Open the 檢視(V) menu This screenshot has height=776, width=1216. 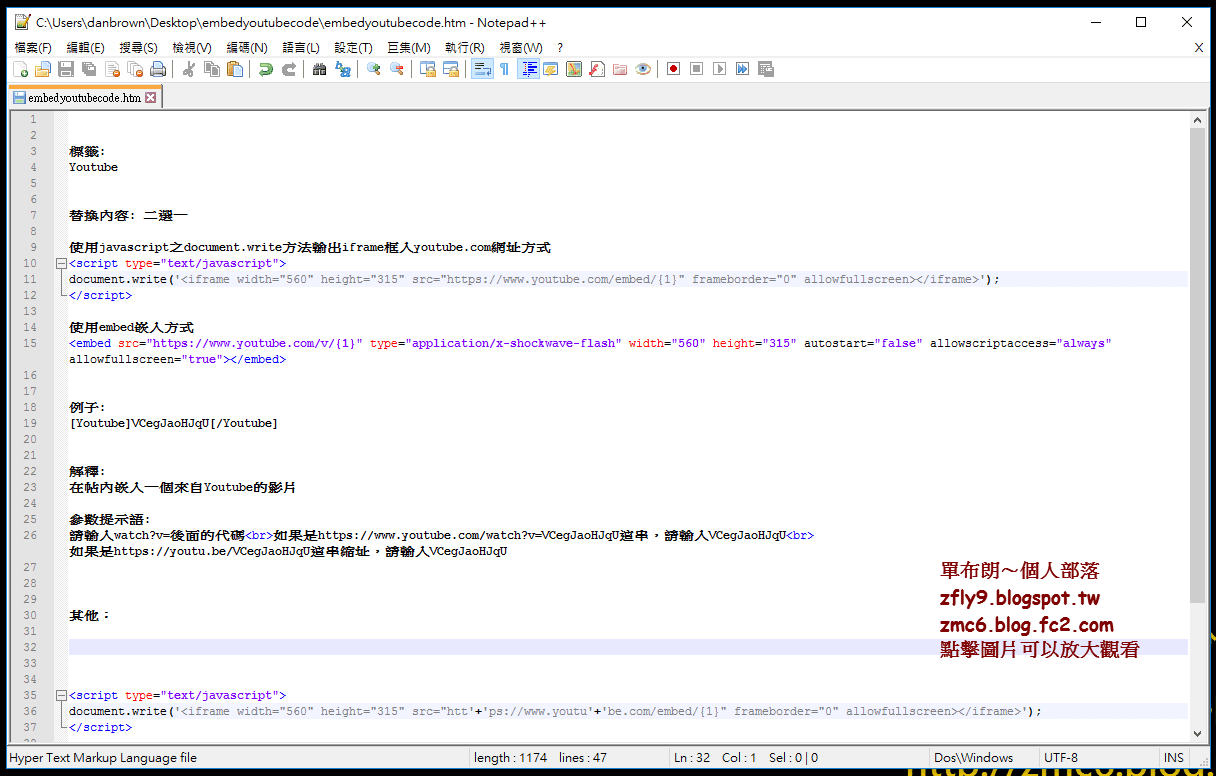pos(192,47)
